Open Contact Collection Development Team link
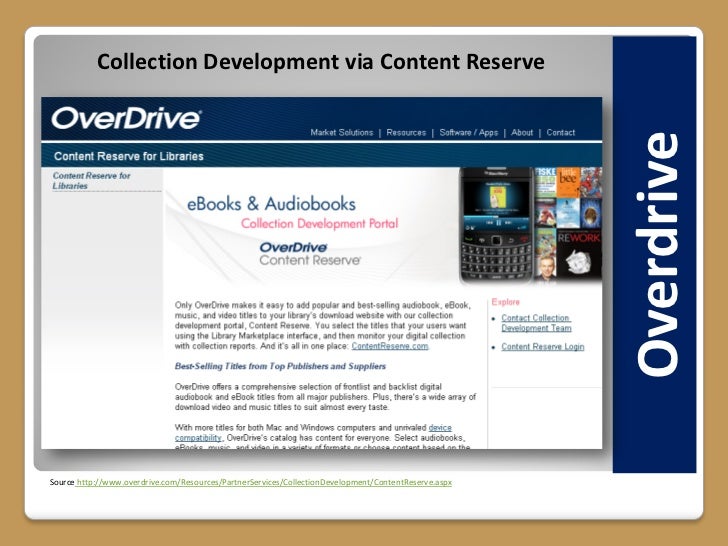The width and height of the screenshot is (728, 546). click(536, 323)
